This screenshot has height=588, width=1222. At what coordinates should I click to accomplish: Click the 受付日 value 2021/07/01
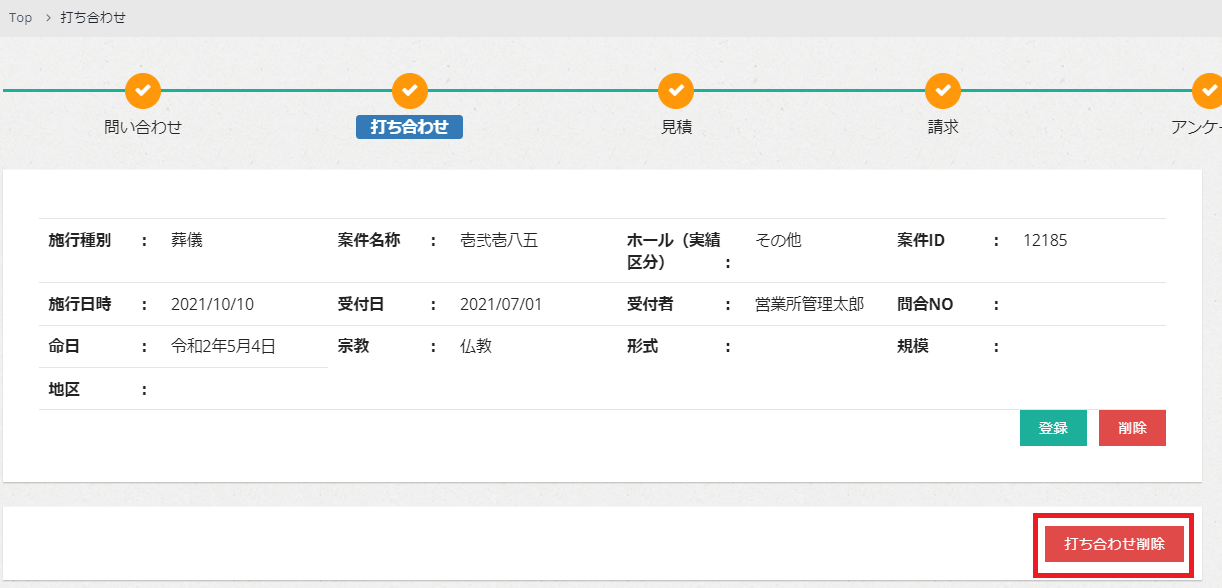coord(501,304)
